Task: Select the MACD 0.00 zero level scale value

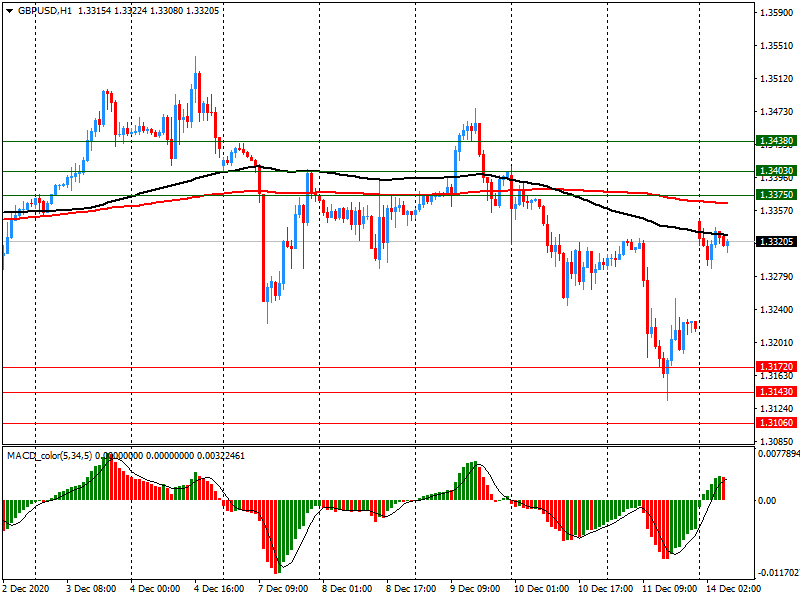Action: point(770,501)
